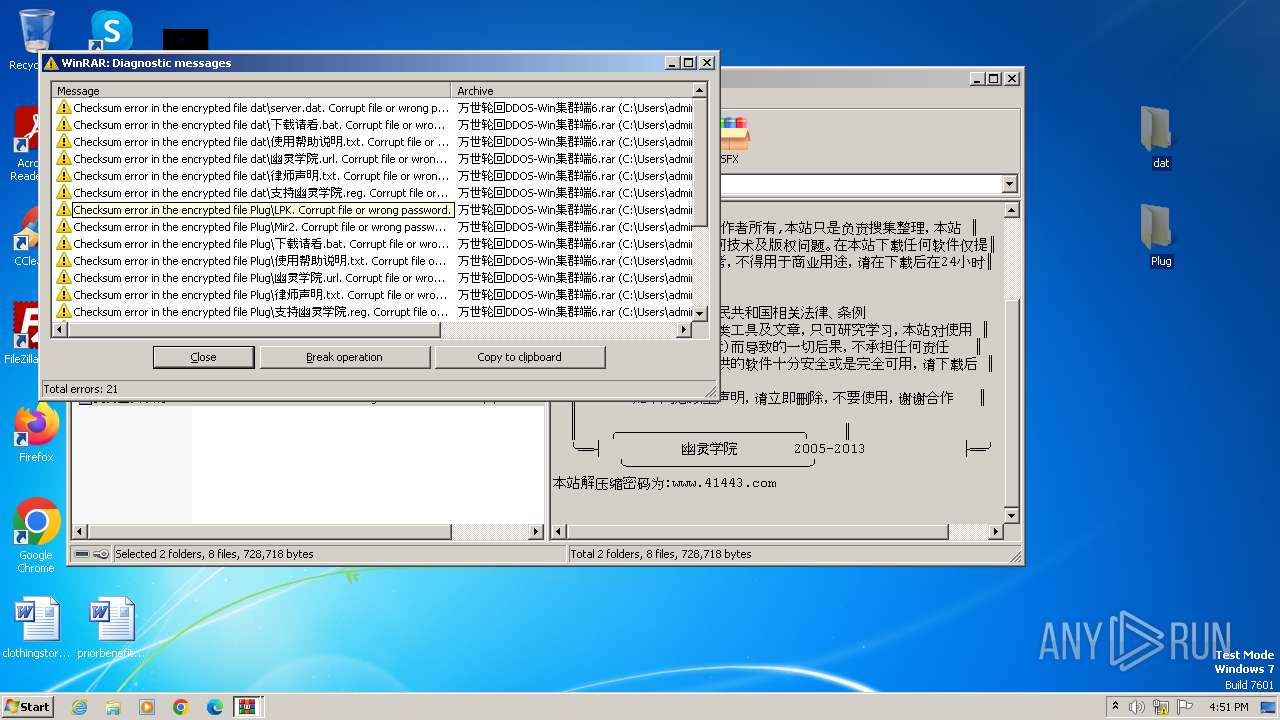1280x720 pixels.
Task: Click the Total errors: 21 status text
Action: coord(81,388)
